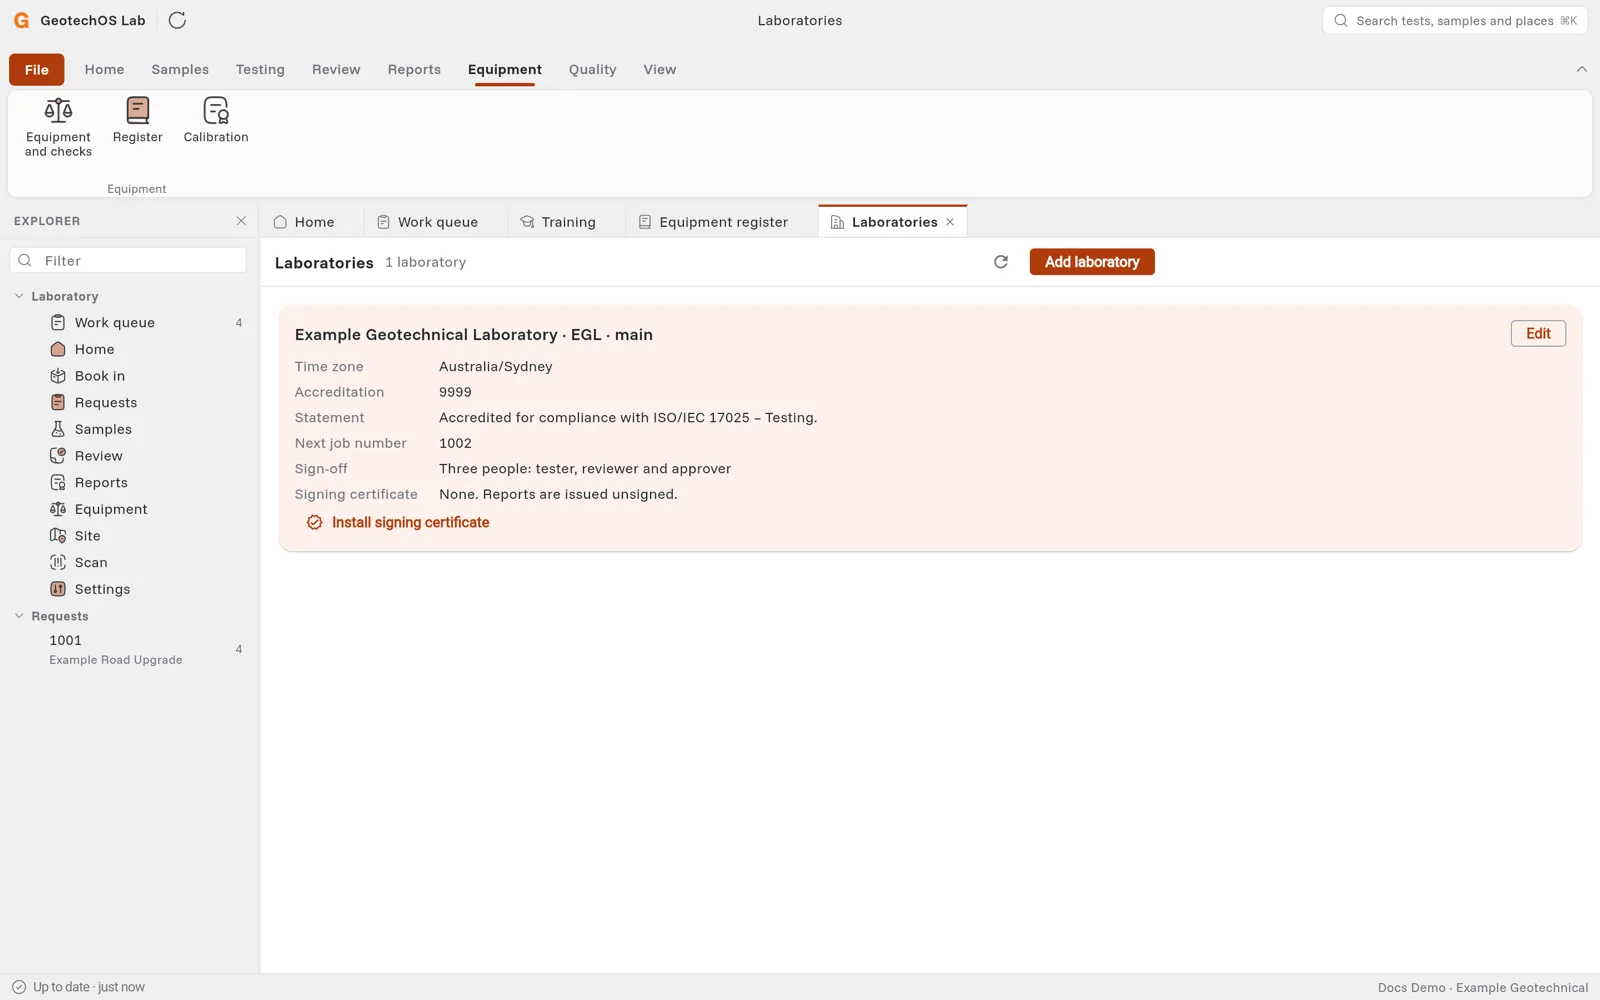Switch to the View ribbon tab

pyautogui.click(x=660, y=69)
